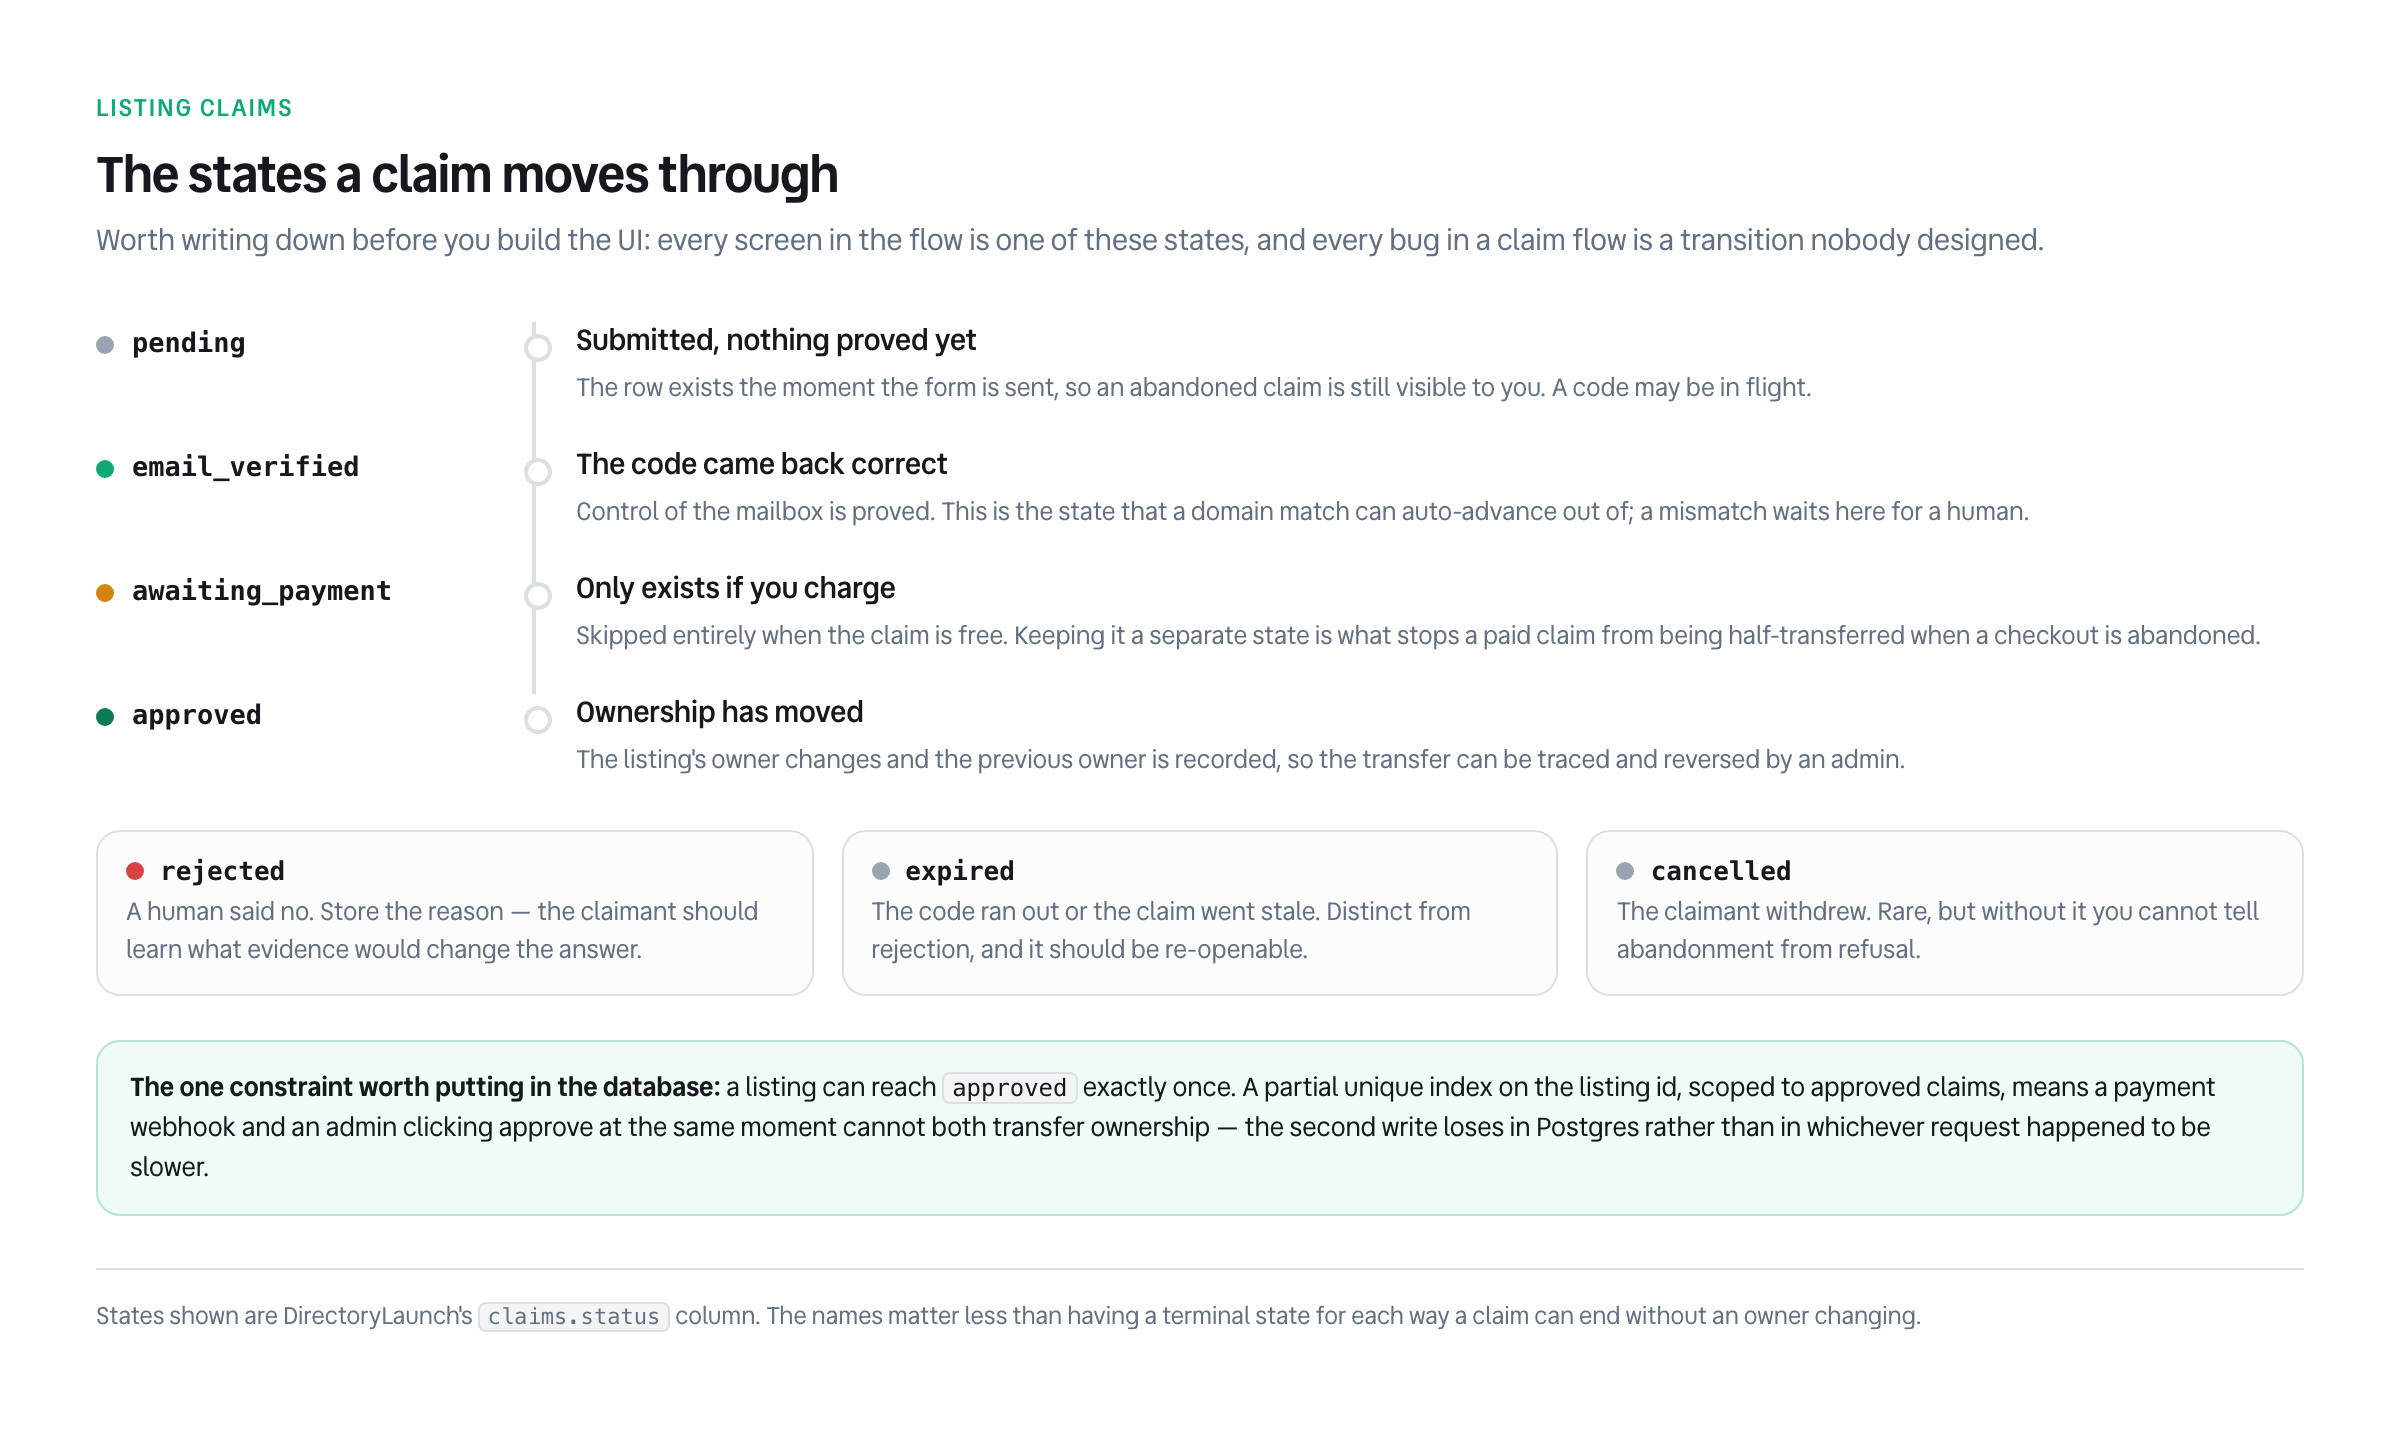Viewport: 2400px width, 1456px height.
Task: Click the claims.status code chip in footer
Action: [573, 1316]
